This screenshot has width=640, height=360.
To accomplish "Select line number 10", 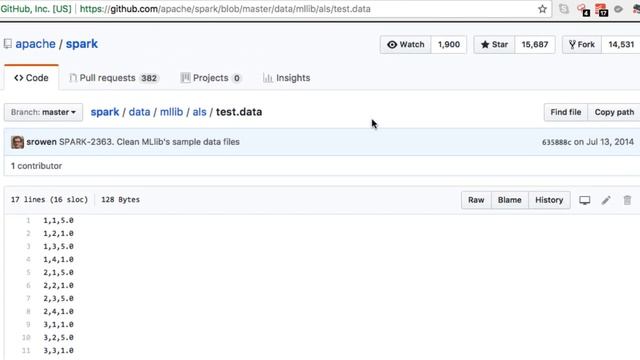I will click(26, 338).
